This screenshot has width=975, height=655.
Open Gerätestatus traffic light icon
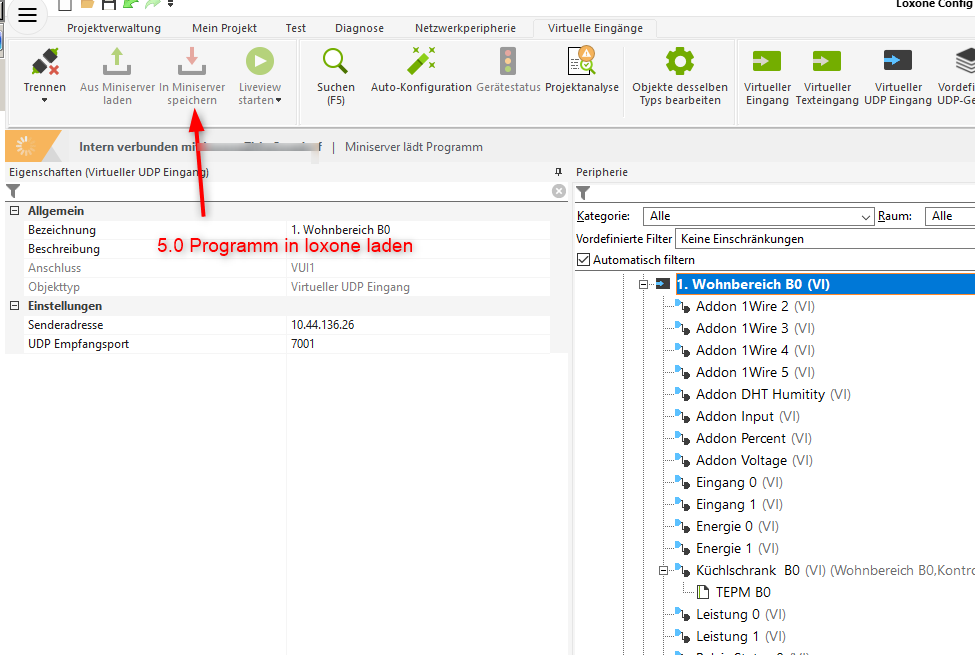508,62
